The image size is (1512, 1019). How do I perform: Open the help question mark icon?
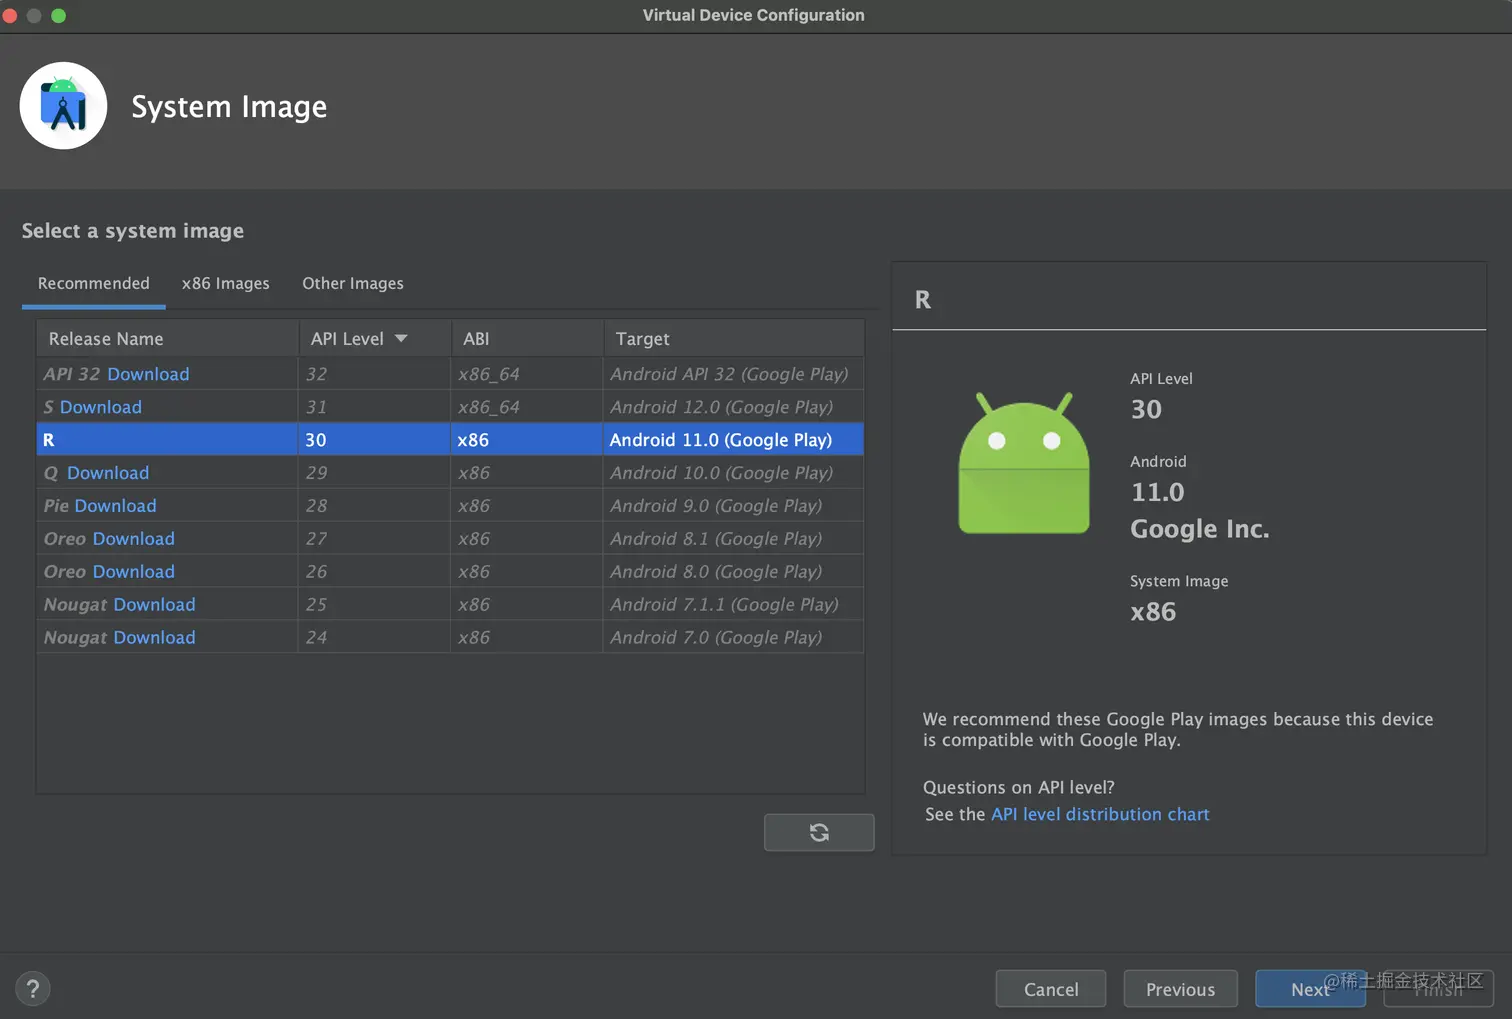tap(33, 989)
